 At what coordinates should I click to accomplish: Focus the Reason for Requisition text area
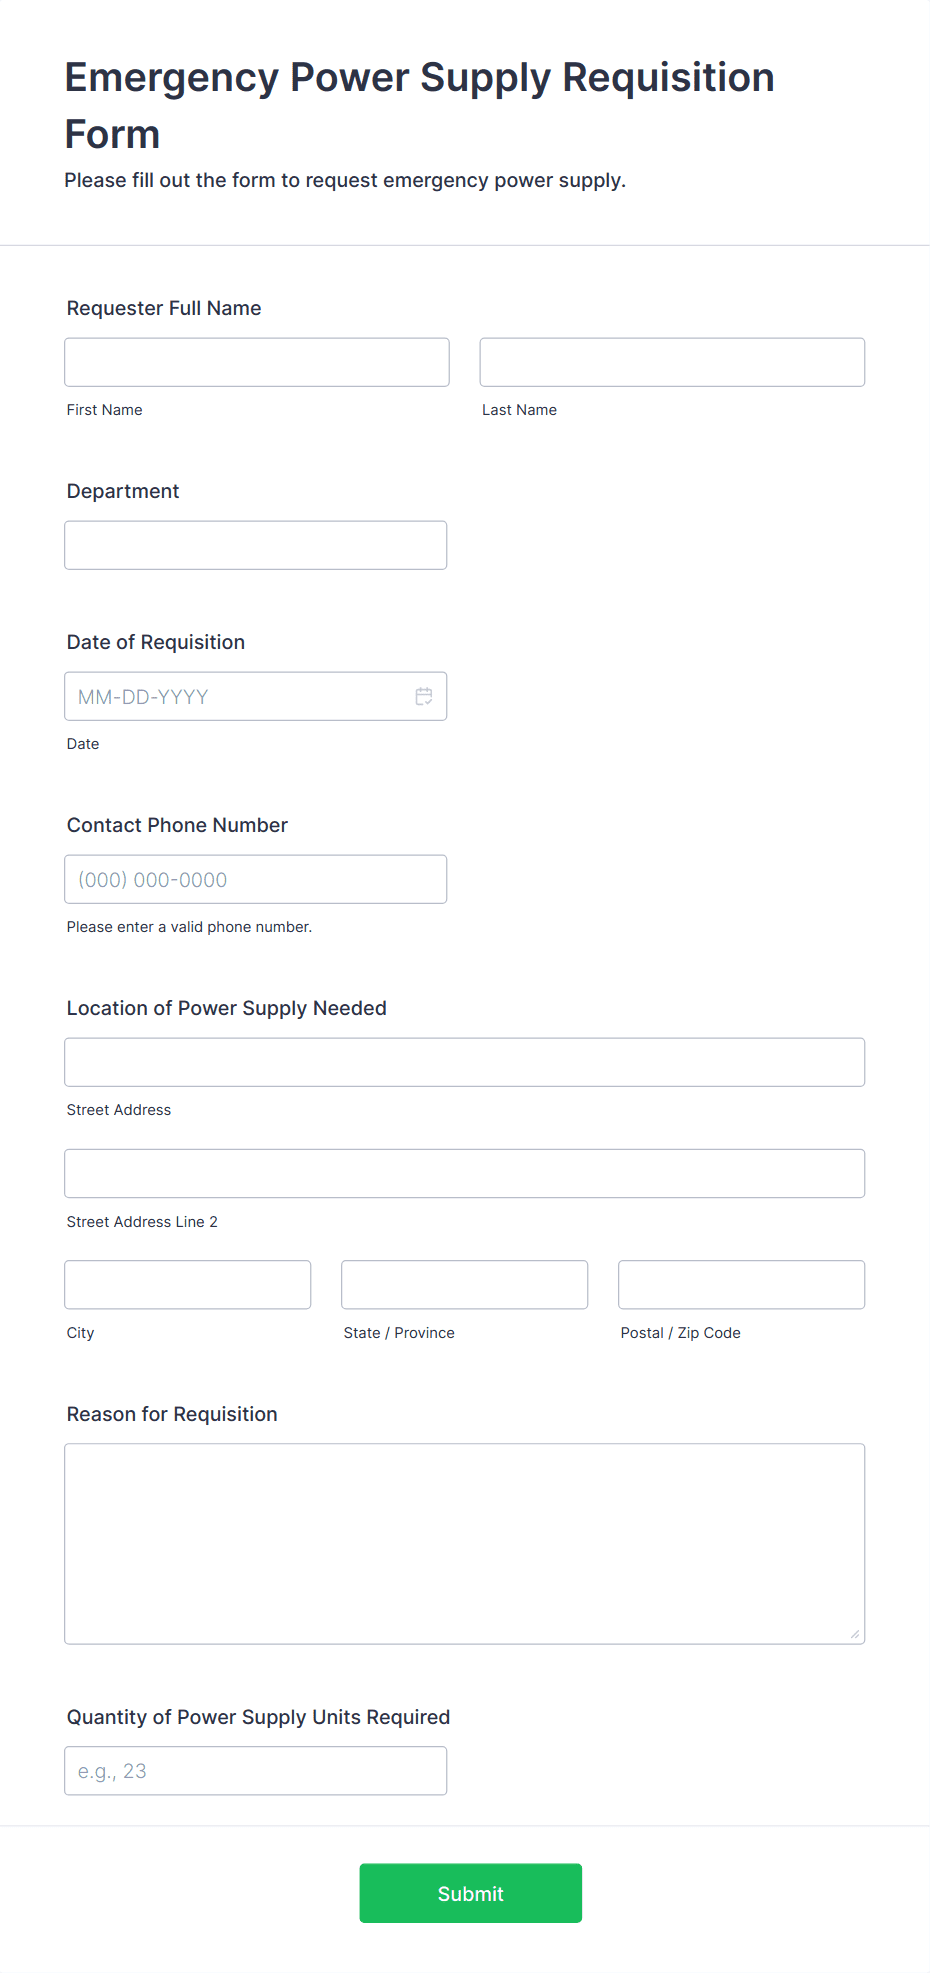click(465, 1544)
